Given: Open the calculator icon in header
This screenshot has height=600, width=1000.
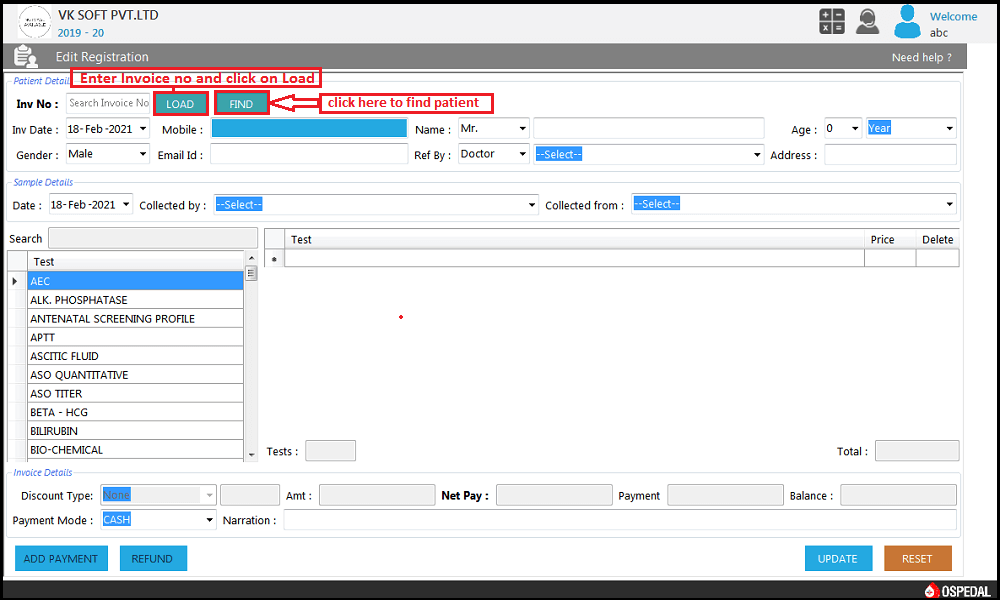Looking at the screenshot, I should click(832, 22).
